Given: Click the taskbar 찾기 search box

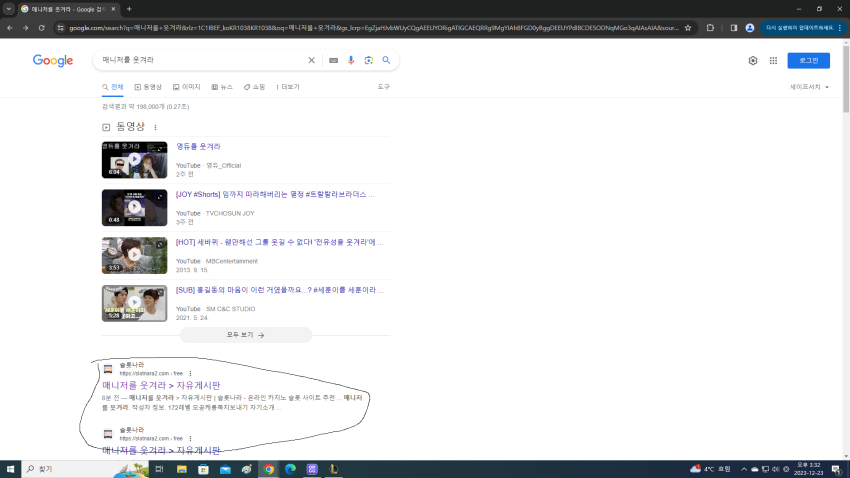Looking at the screenshot, I should point(85,469).
